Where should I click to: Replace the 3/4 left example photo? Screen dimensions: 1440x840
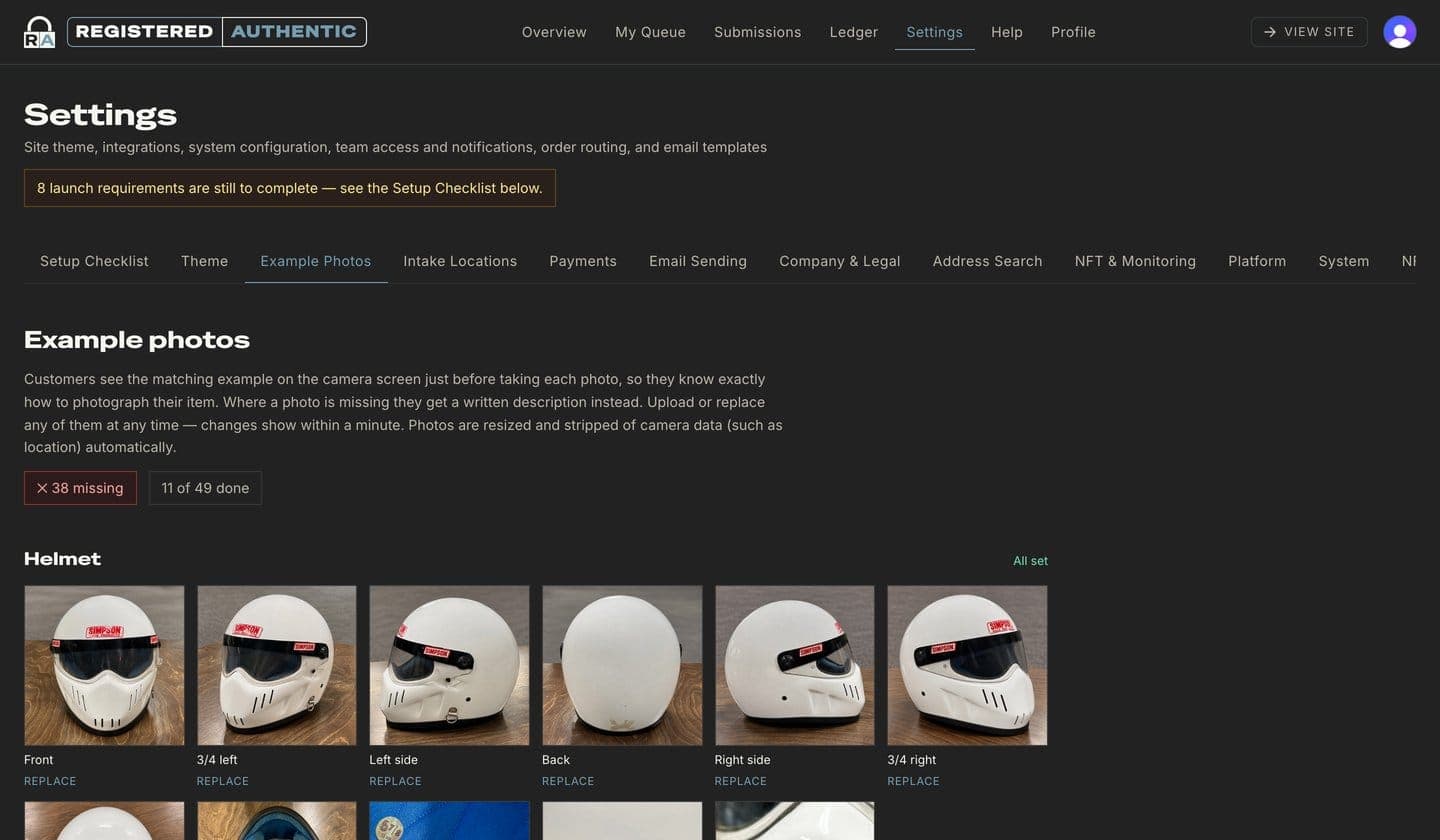pyautogui.click(x=223, y=781)
